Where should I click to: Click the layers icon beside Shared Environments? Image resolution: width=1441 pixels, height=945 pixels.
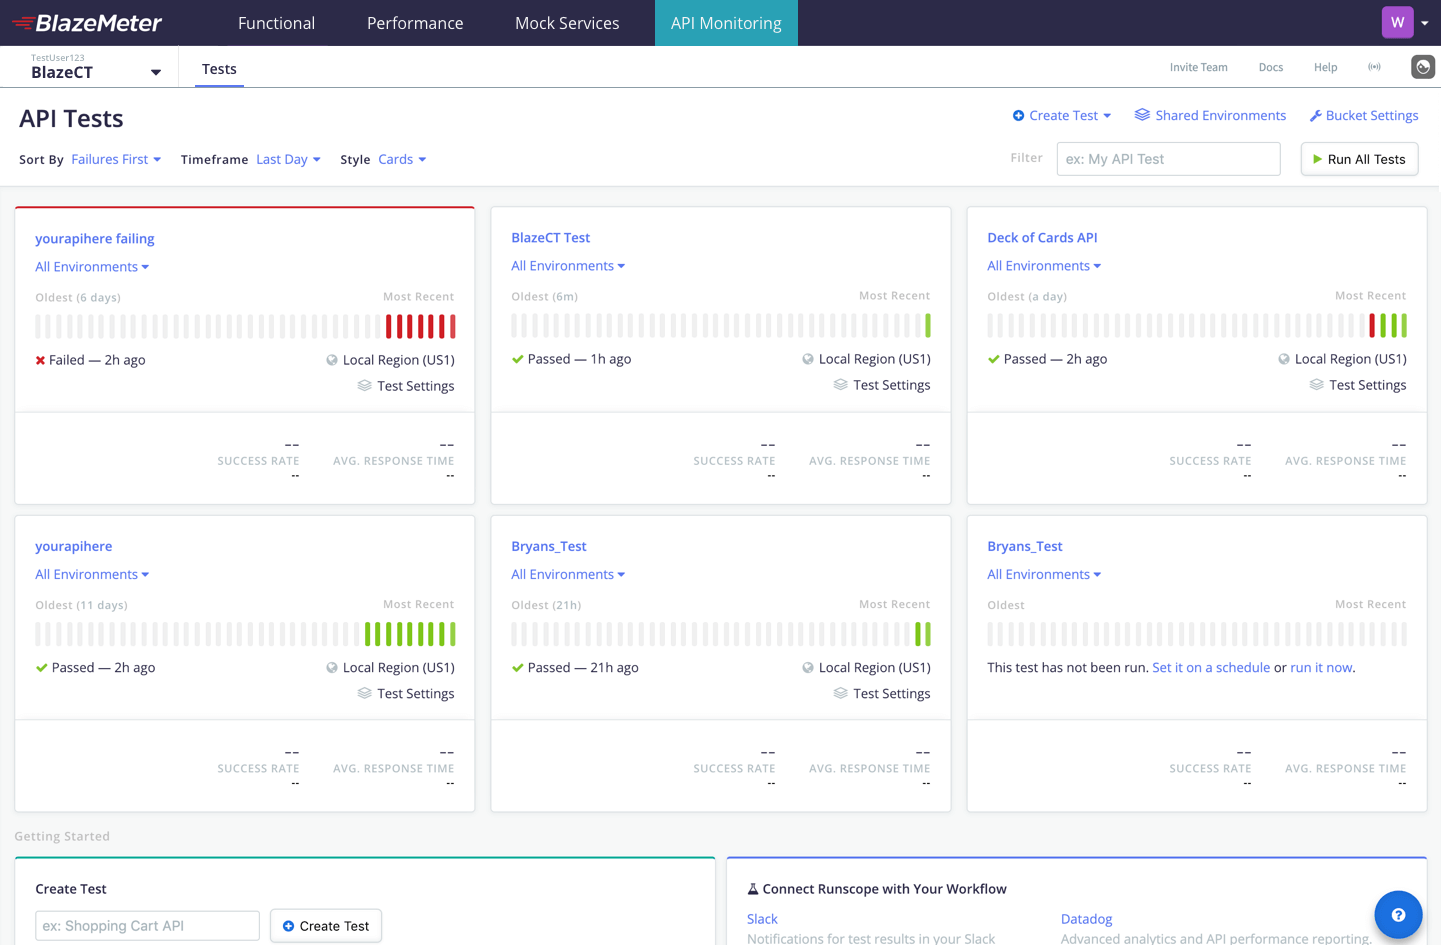1142,115
